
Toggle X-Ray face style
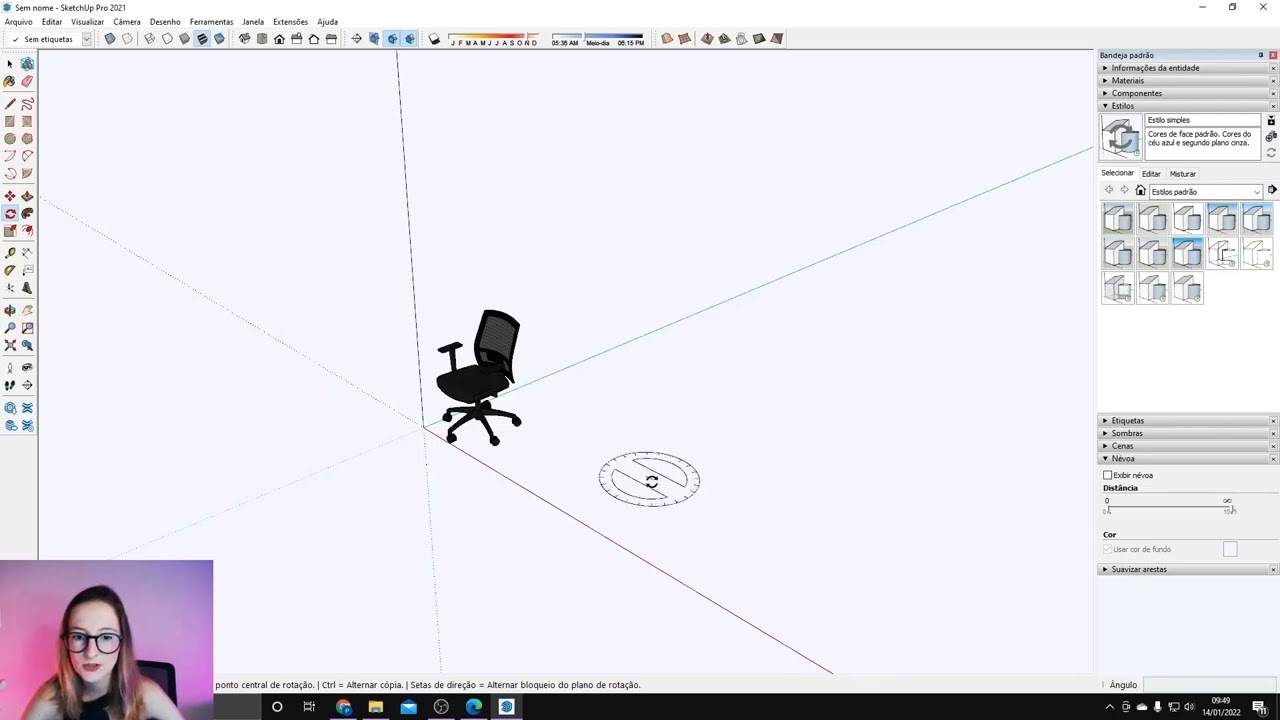110,39
